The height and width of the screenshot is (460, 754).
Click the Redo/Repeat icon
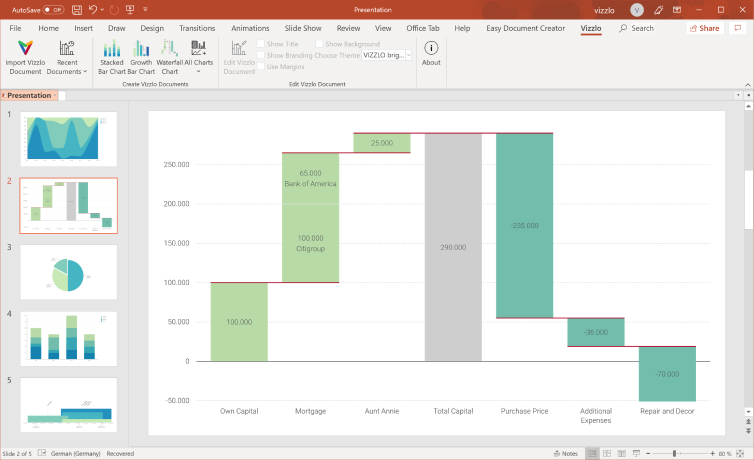click(x=114, y=10)
